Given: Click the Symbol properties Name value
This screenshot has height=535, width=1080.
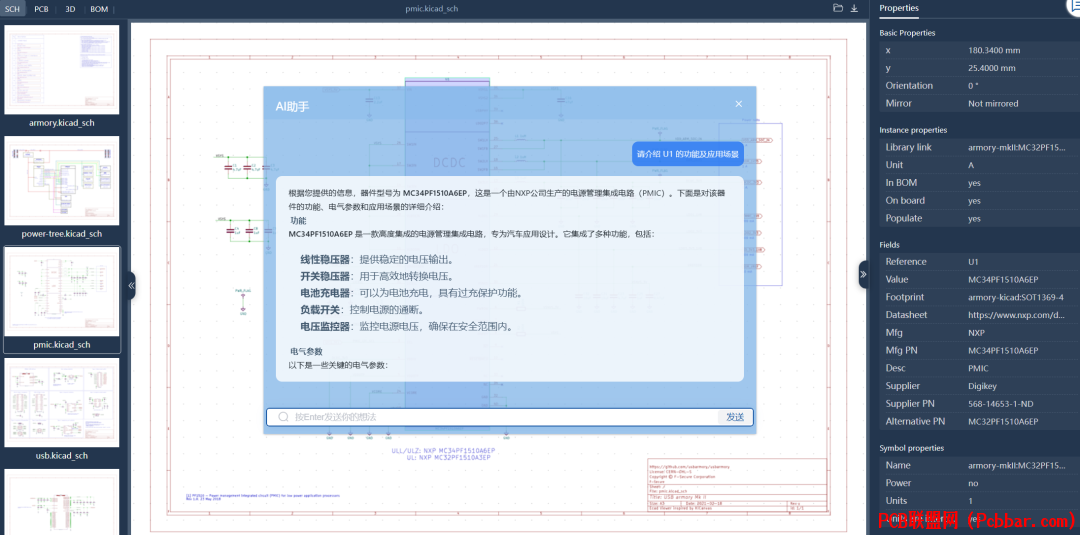Looking at the screenshot, I should [1017, 465].
